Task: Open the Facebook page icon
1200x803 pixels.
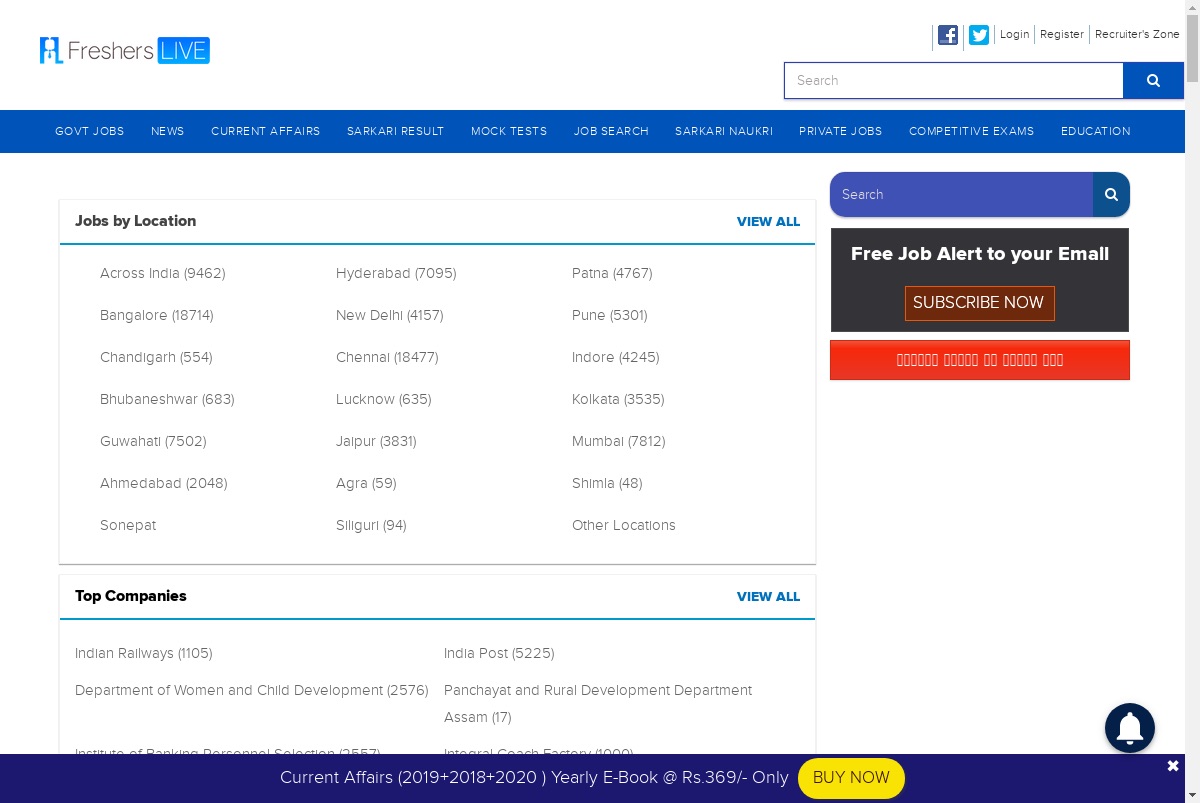Action: pyautogui.click(x=948, y=35)
